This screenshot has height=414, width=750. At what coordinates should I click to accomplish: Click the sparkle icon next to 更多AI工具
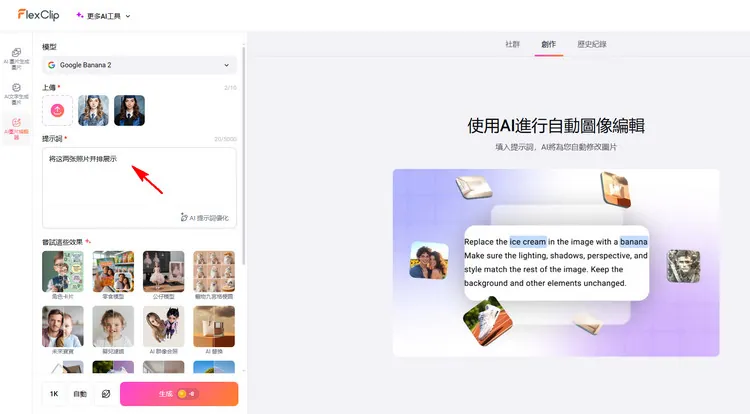[80, 16]
